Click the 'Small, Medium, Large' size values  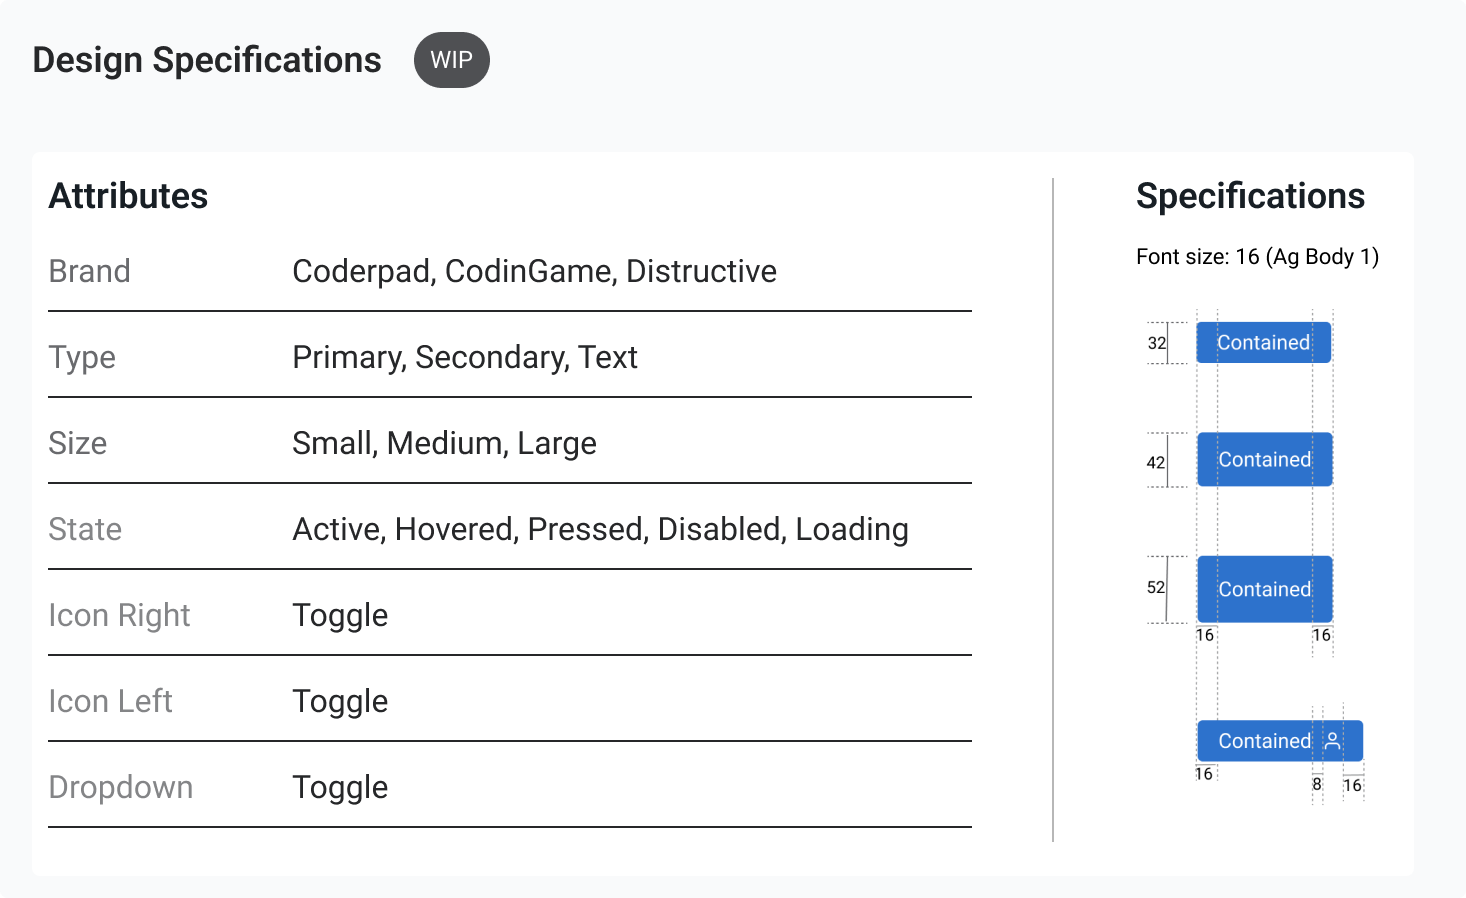pos(444,443)
